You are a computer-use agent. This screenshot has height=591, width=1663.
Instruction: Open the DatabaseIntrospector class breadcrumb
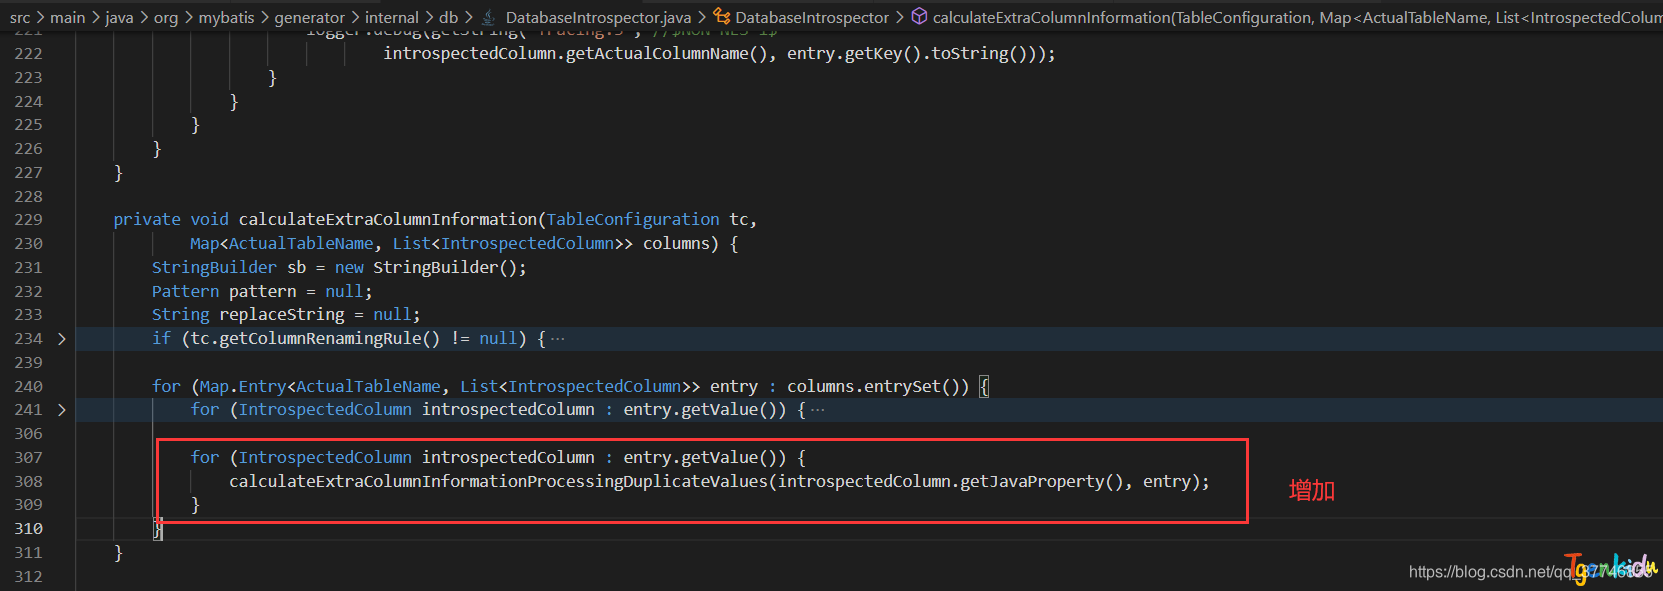point(812,17)
